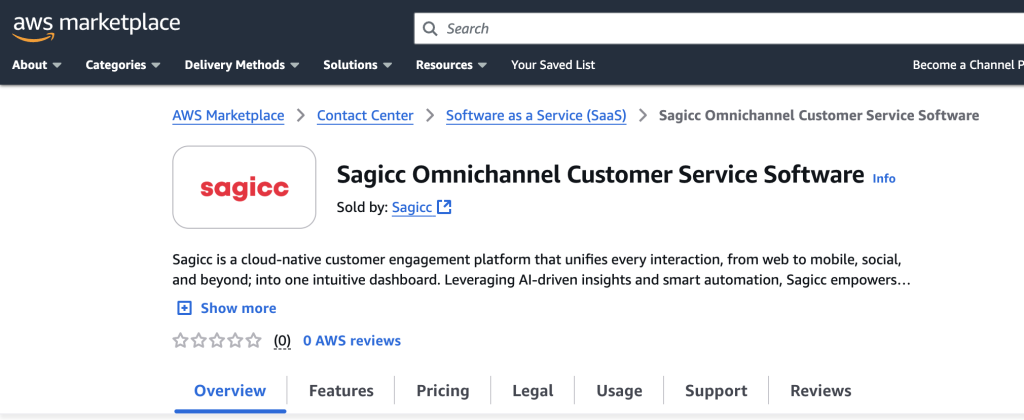Click the AWS Marketplace logo
This screenshot has width=1024, height=420.
point(96,25)
